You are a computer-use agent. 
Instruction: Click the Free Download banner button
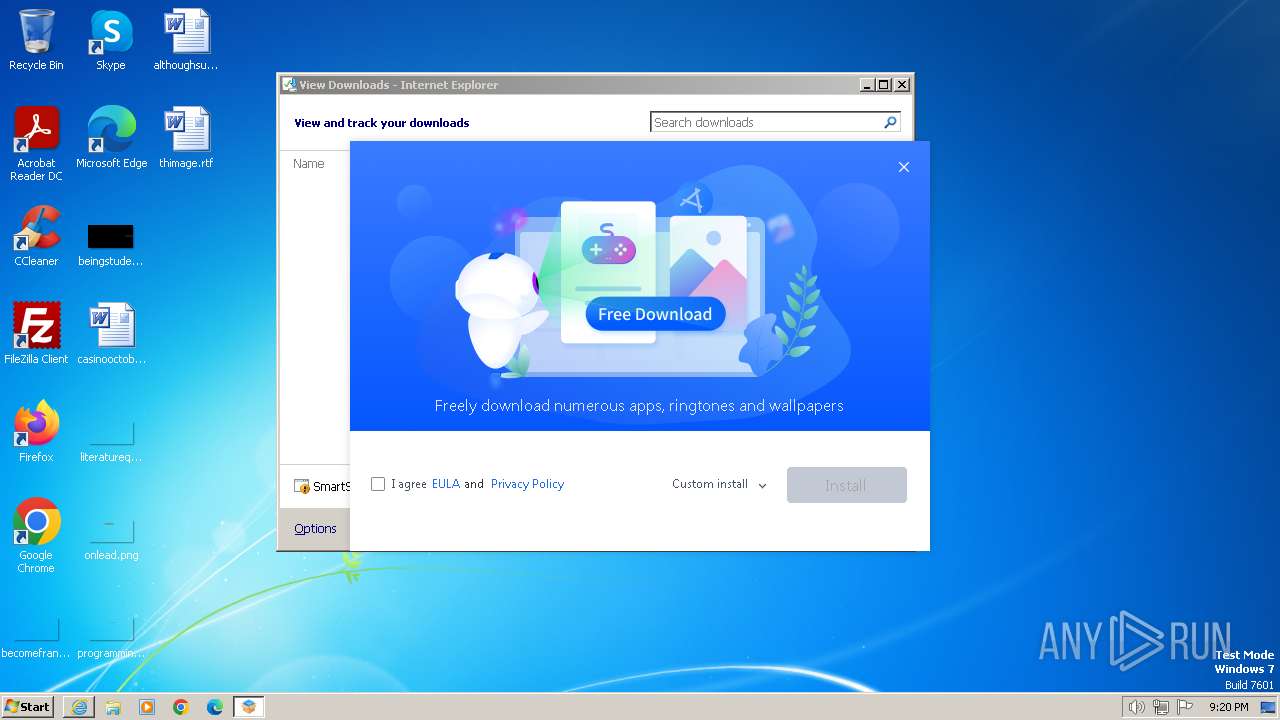(655, 314)
